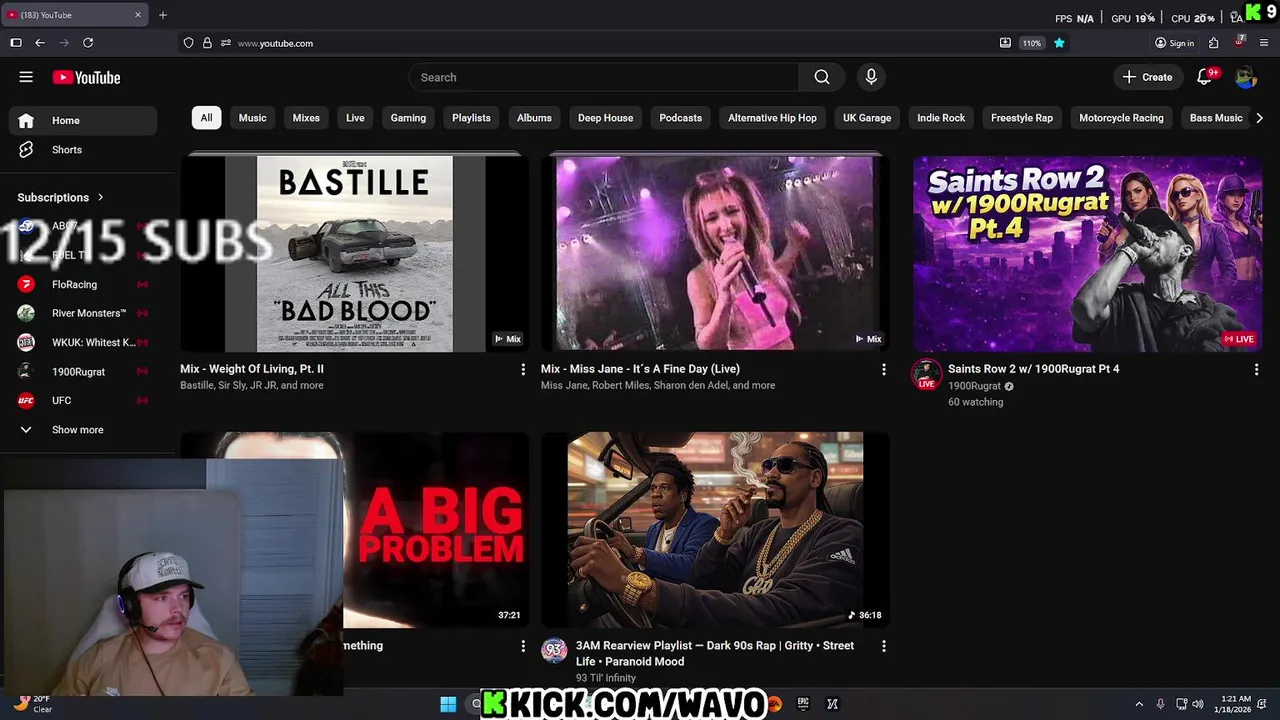This screenshot has width=1280, height=720.
Task: Click the taskbar volume icon
Action: coord(1198,704)
